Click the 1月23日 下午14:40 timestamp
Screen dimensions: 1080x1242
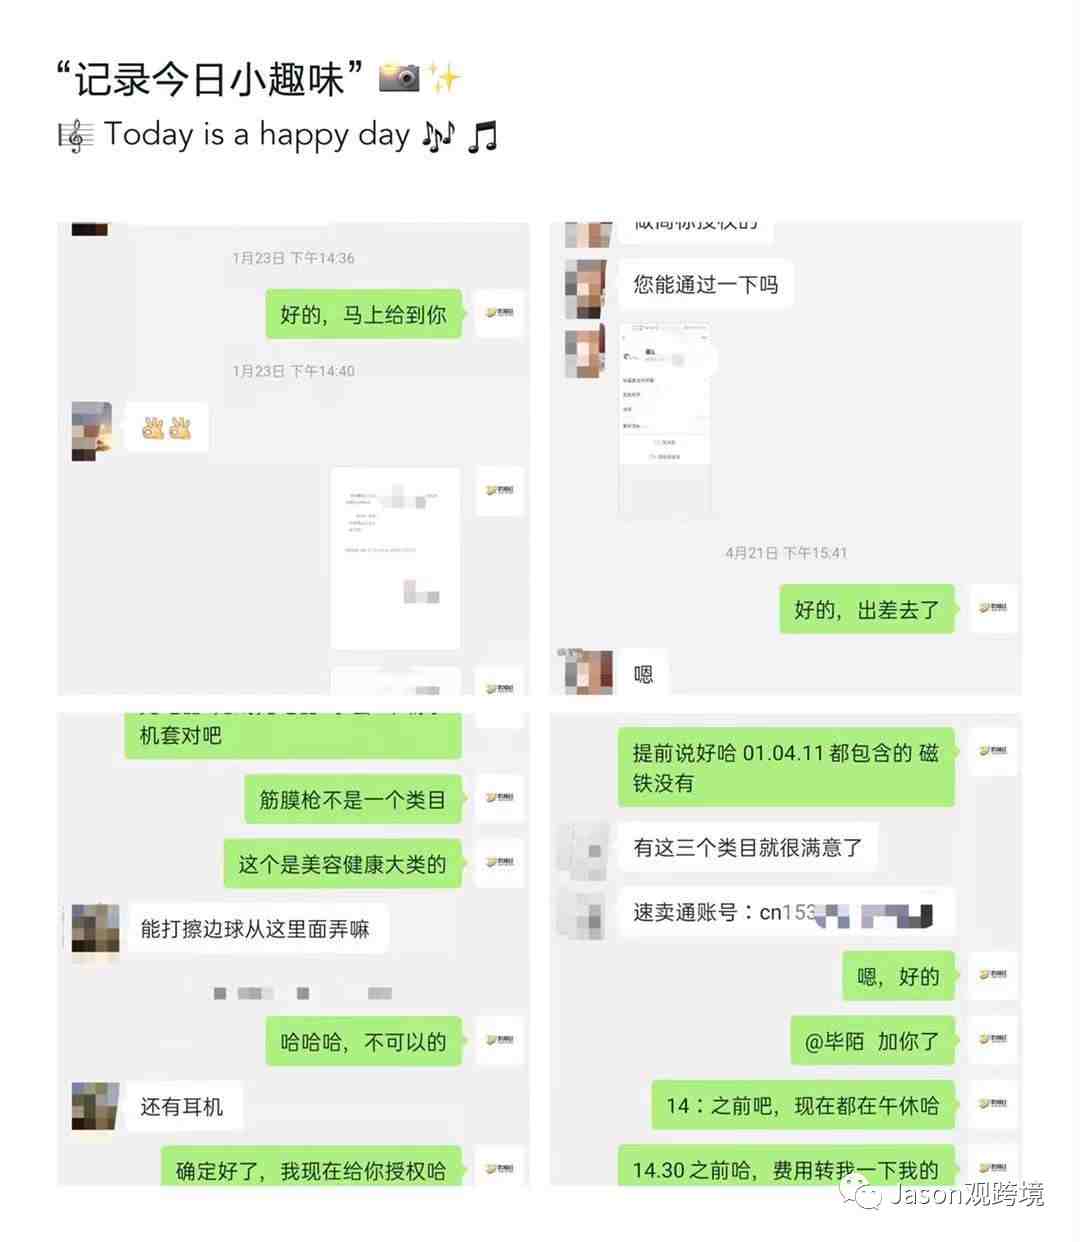(294, 371)
